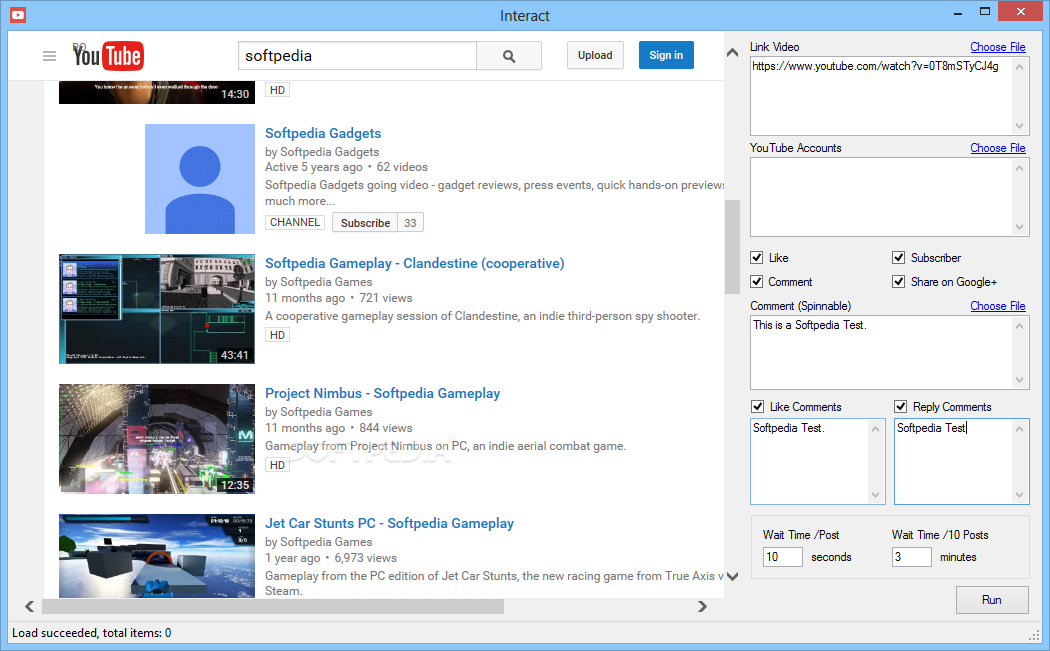Click the vertical scrollbar thumb of browser

coord(733,247)
